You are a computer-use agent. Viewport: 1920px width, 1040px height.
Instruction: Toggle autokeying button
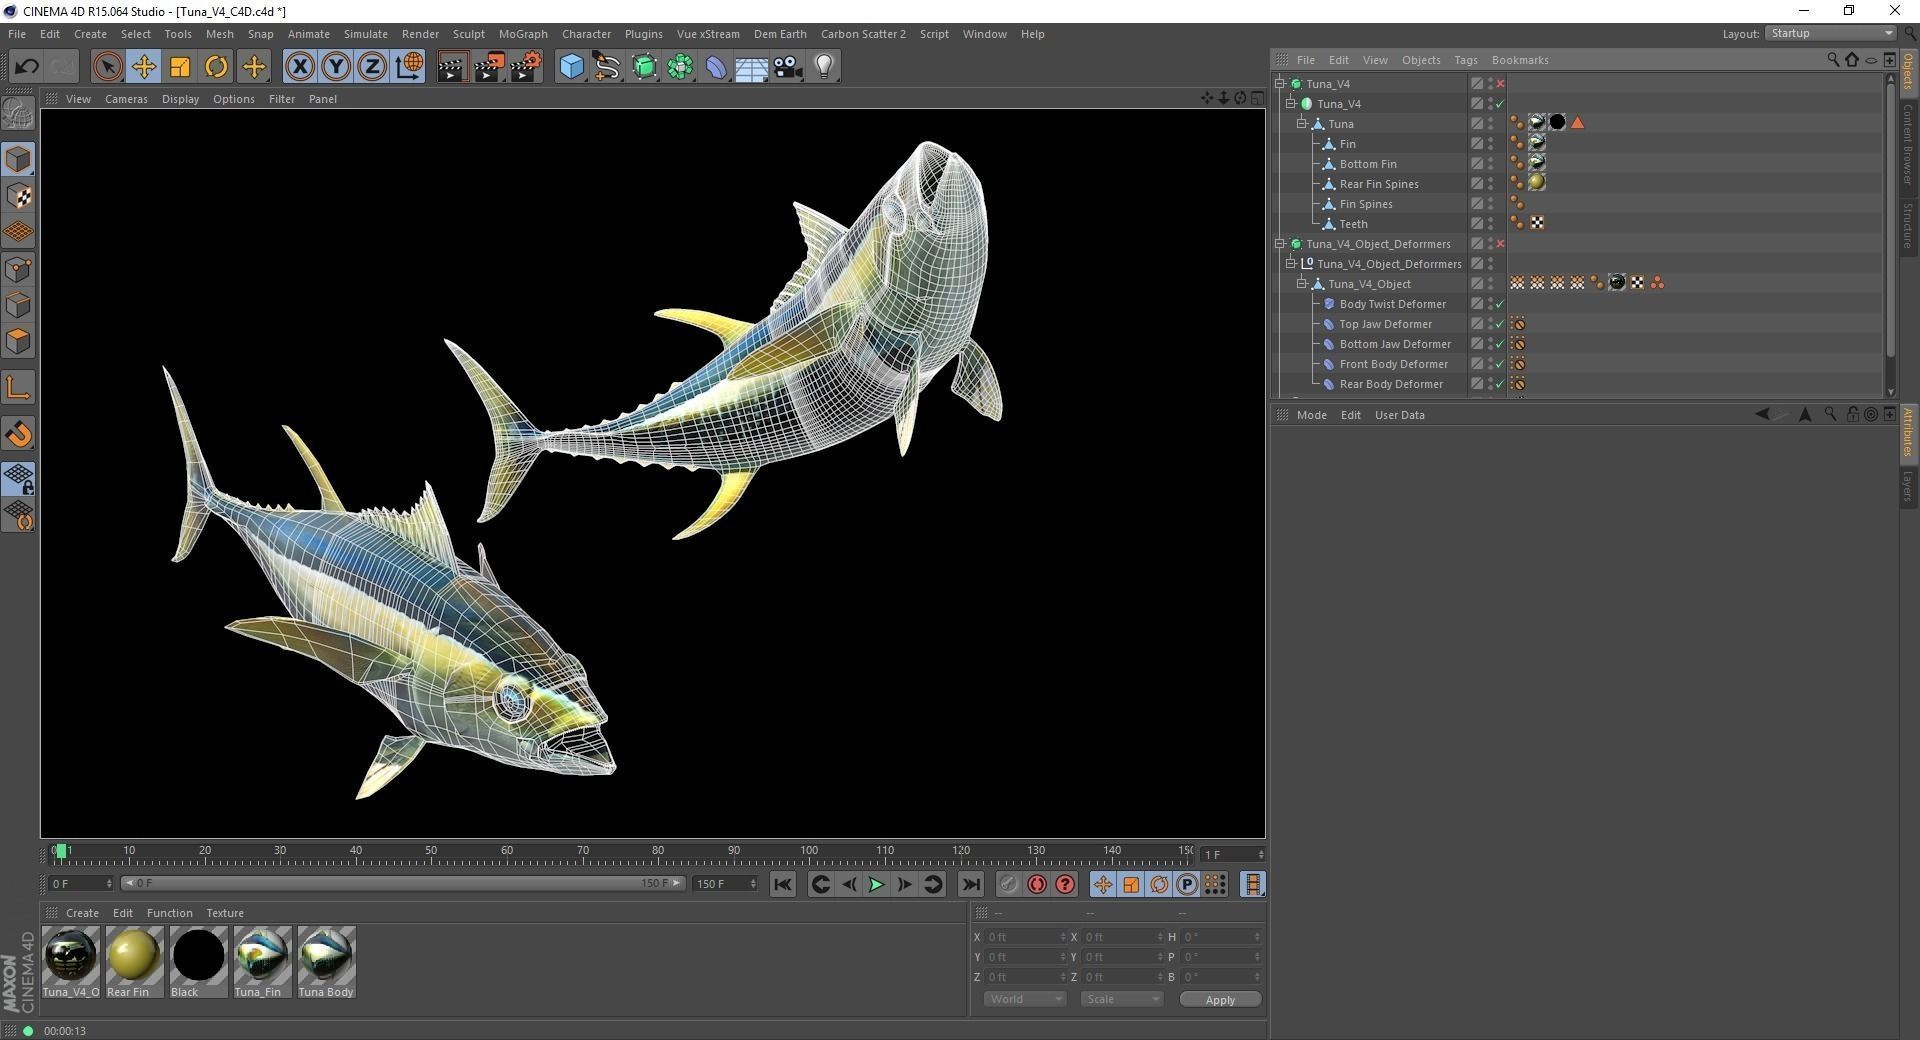pyautogui.click(x=1036, y=884)
